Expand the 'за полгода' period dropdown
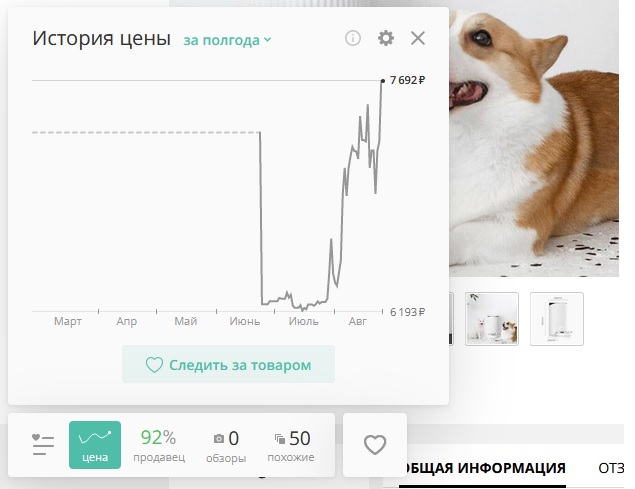This screenshot has width=635, height=489. click(x=227, y=40)
